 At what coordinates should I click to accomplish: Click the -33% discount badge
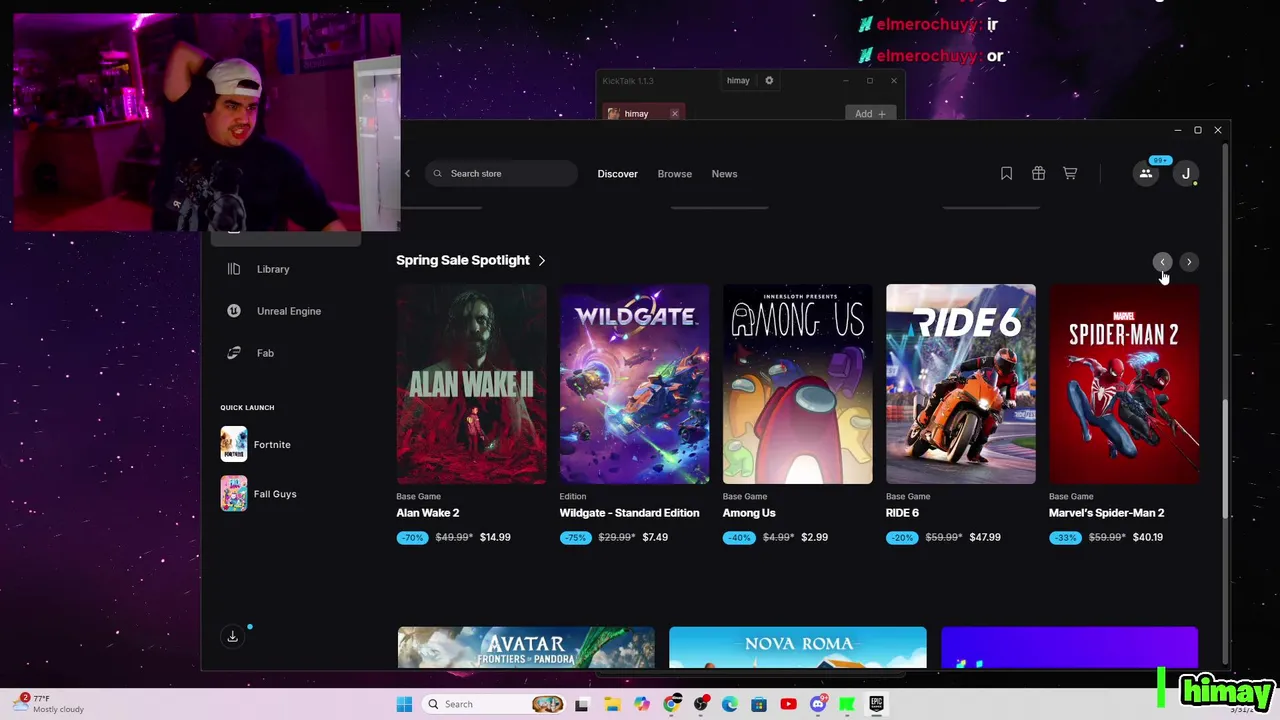click(1065, 538)
